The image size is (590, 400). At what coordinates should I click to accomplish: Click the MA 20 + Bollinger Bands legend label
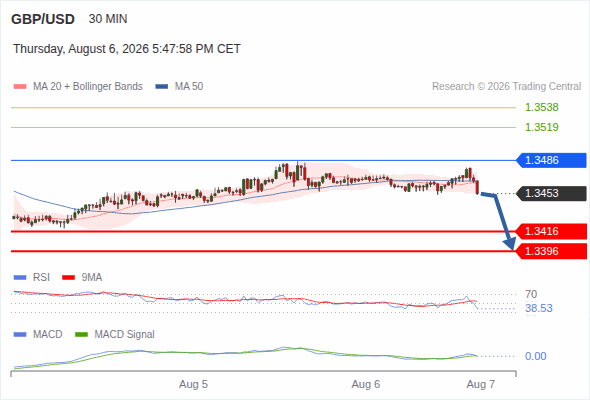pyautogui.click(x=88, y=87)
